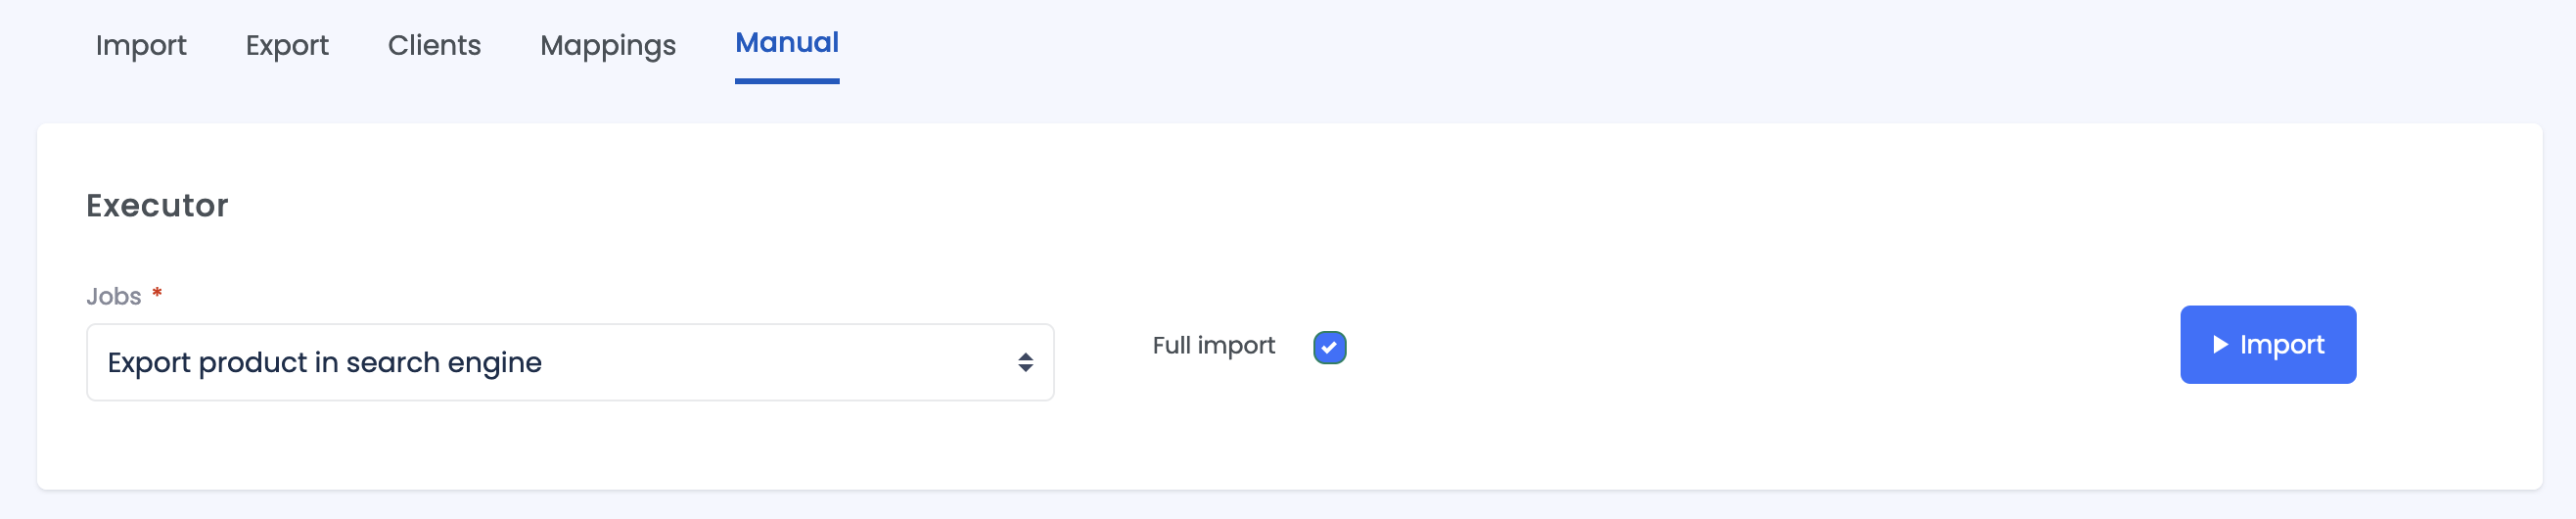Run the blue Import button

[2267, 344]
